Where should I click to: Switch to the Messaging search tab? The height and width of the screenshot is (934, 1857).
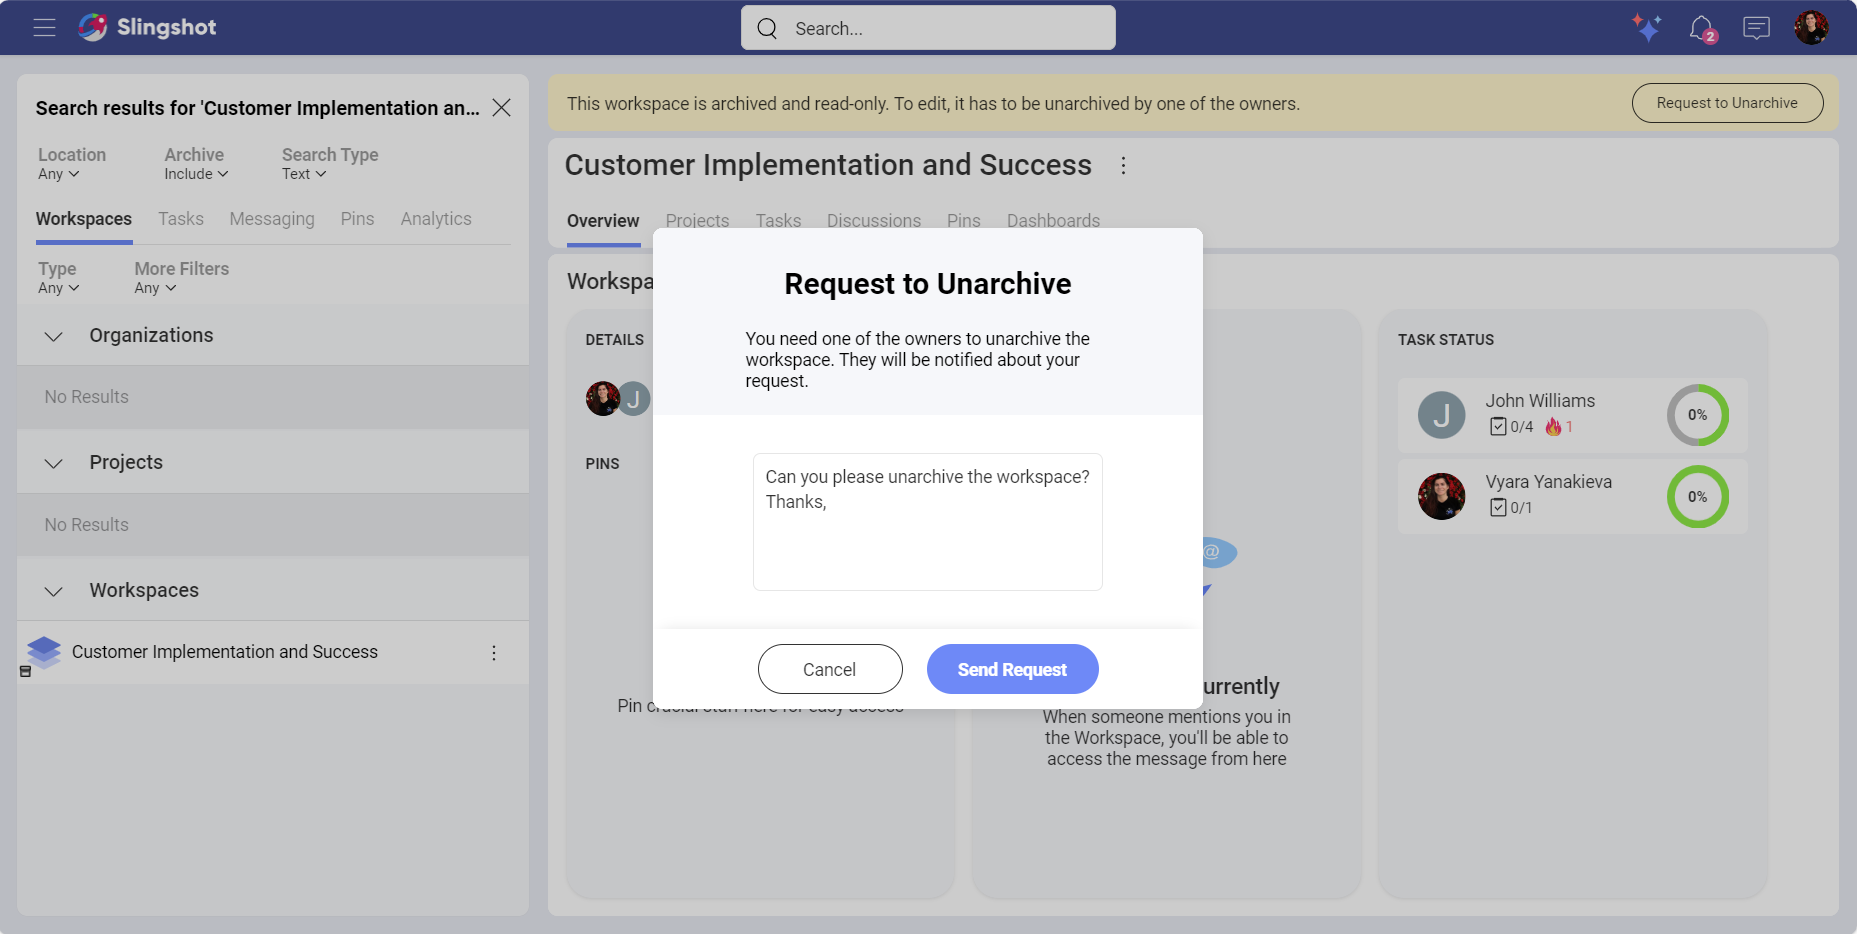[x=272, y=219]
